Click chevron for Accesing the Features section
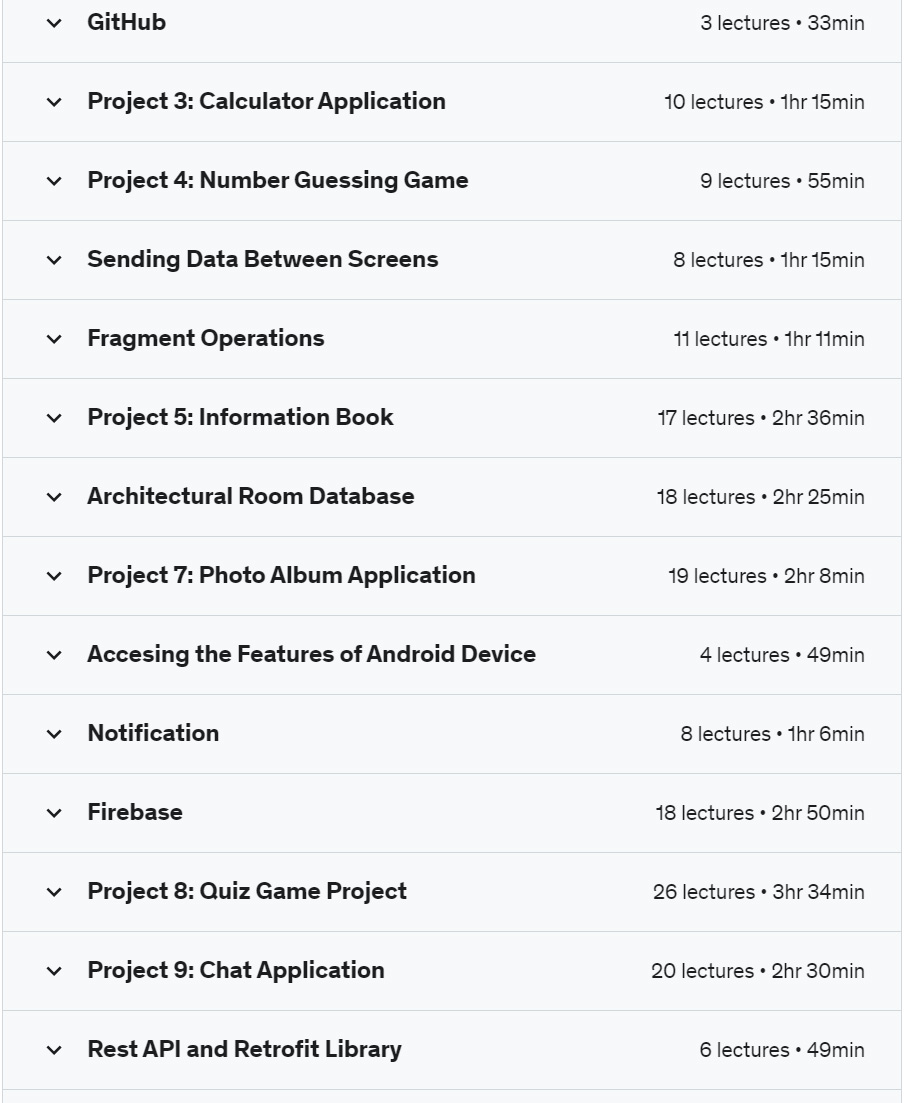The height and width of the screenshot is (1103, 904). pos(54,655)
